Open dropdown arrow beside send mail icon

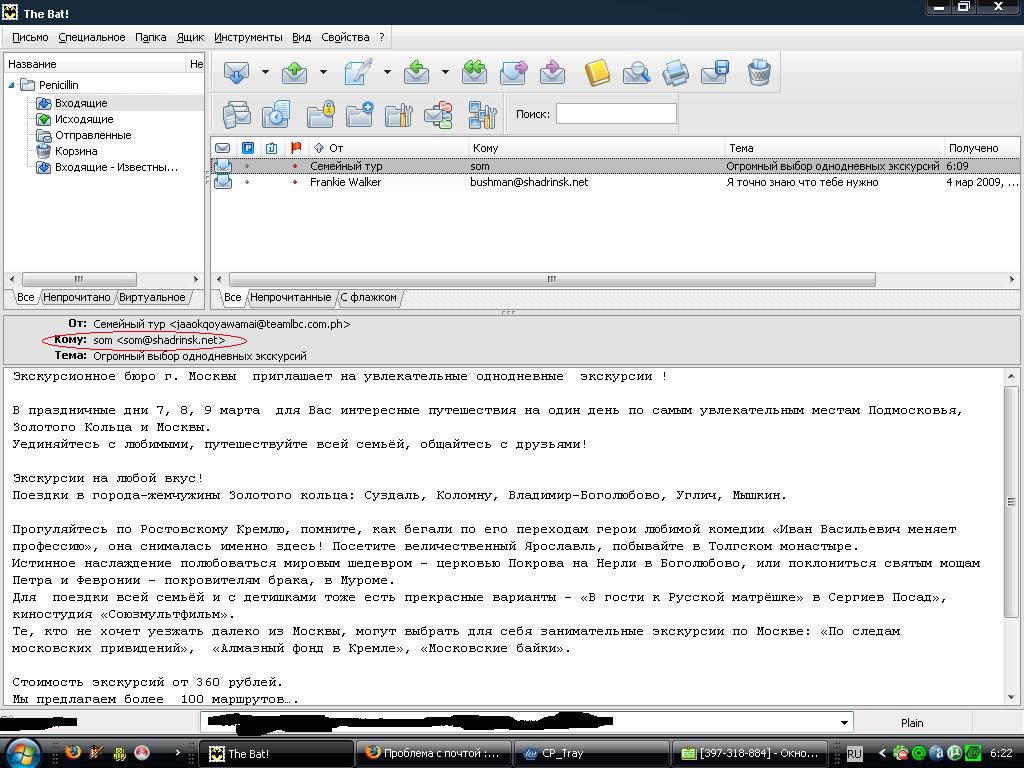point(323,72)
